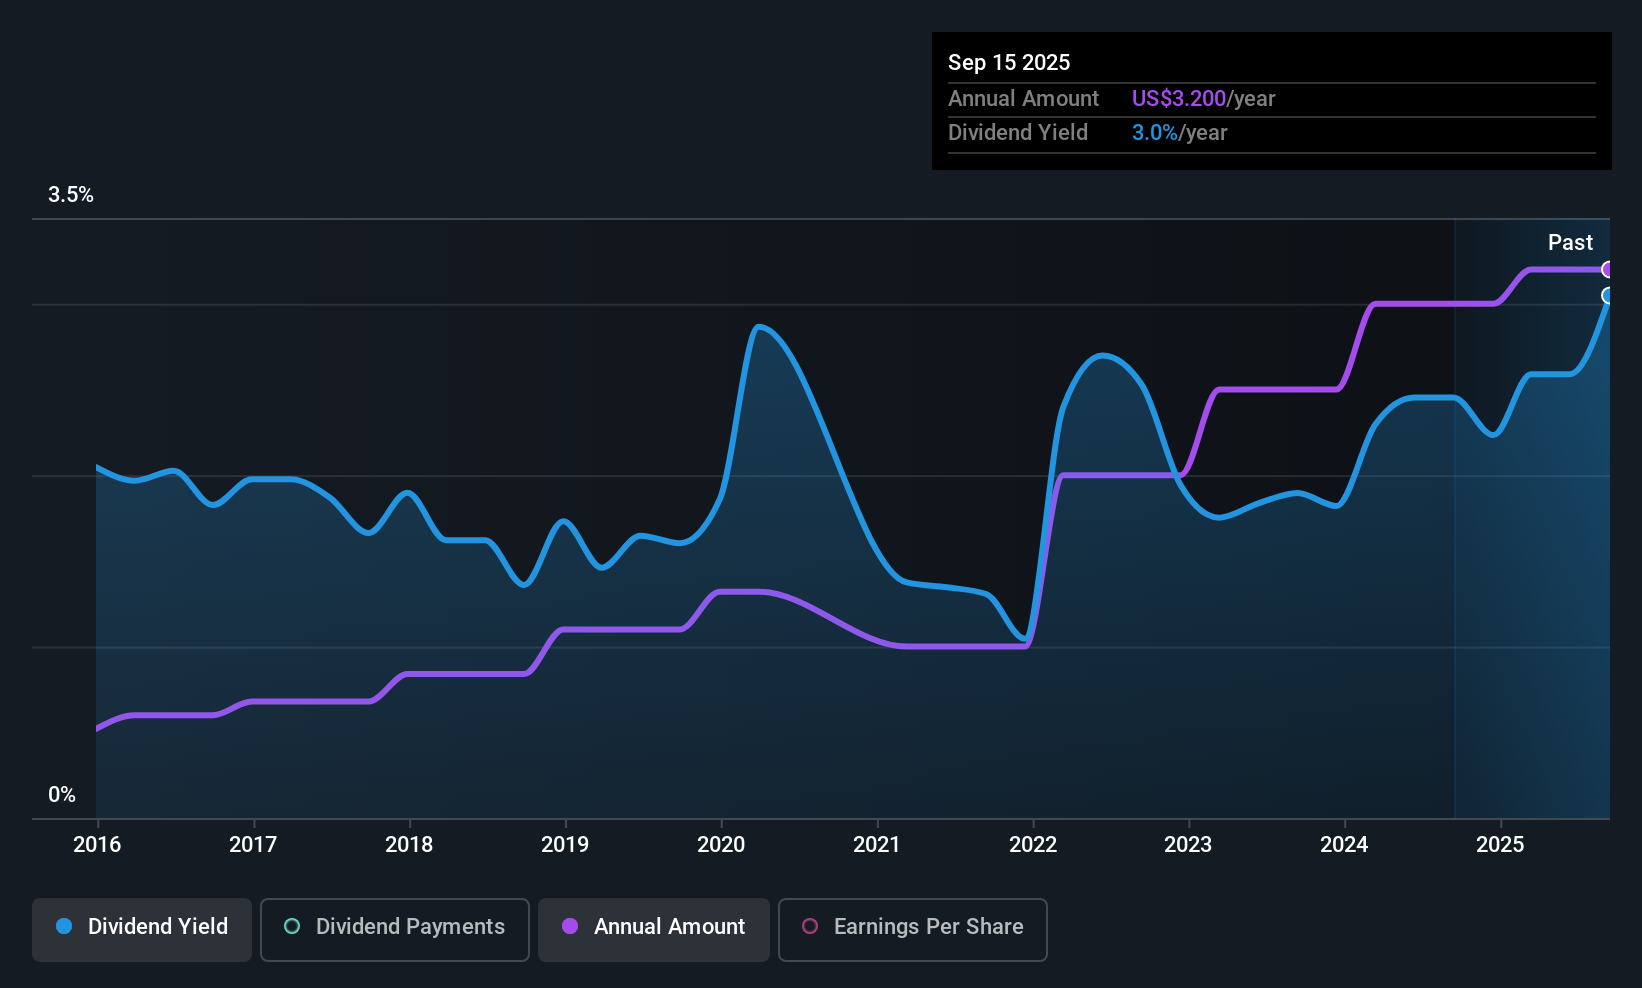Click the 3.5% y-axis label
Viewport: 1642px width, 988px height.
tap(71, 195)
